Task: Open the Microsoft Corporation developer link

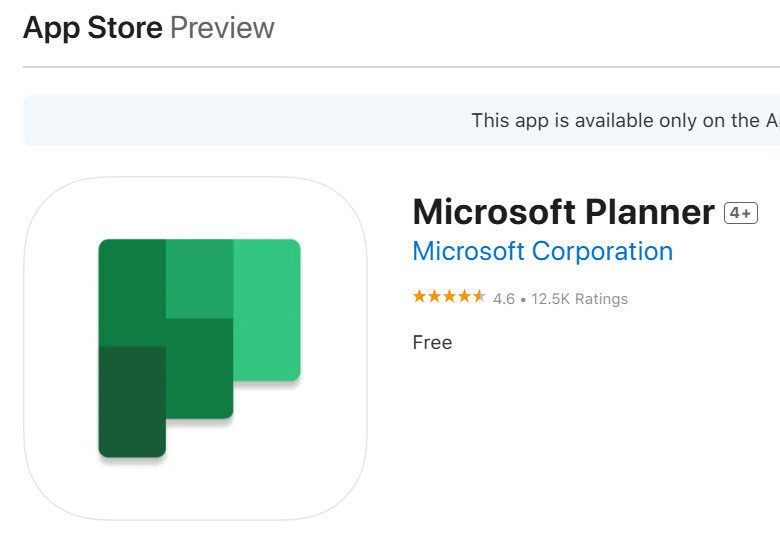Action: tap(542, 251)
